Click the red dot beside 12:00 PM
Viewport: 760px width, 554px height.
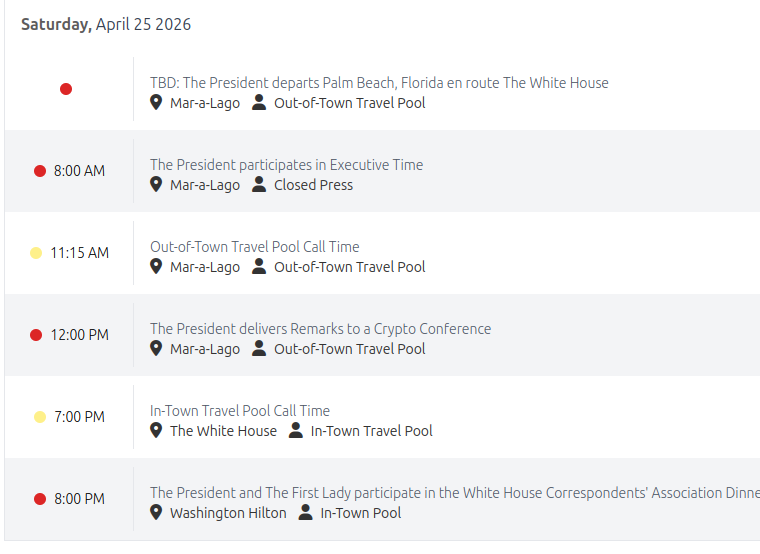tap(36, 335)
